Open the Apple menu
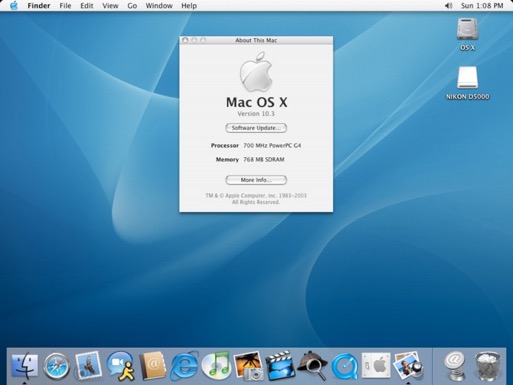This screenshot has height=385, width=513. point(14,6)
